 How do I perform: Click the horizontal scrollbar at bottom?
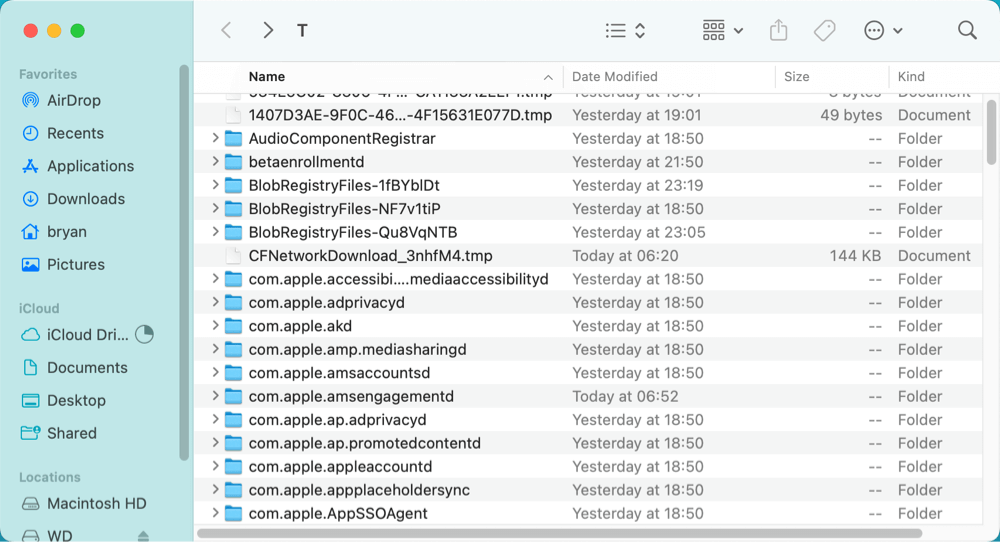(559, 533)
